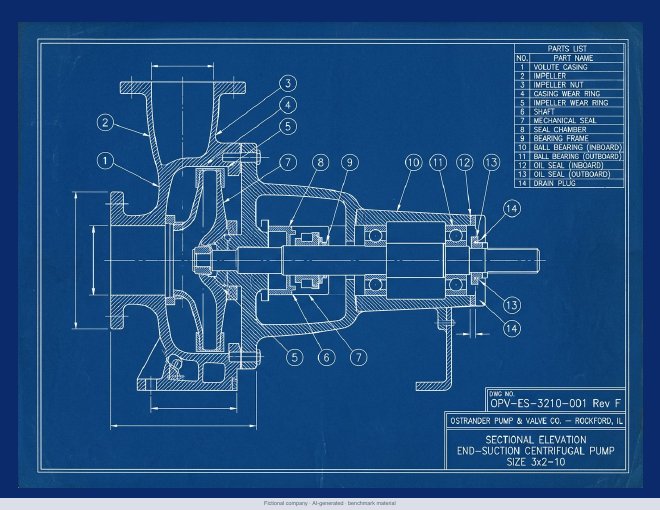The image size is (660, 510).
Task: Select the 'DRAIN PLUG' part name
Action: tap(554, 183)
